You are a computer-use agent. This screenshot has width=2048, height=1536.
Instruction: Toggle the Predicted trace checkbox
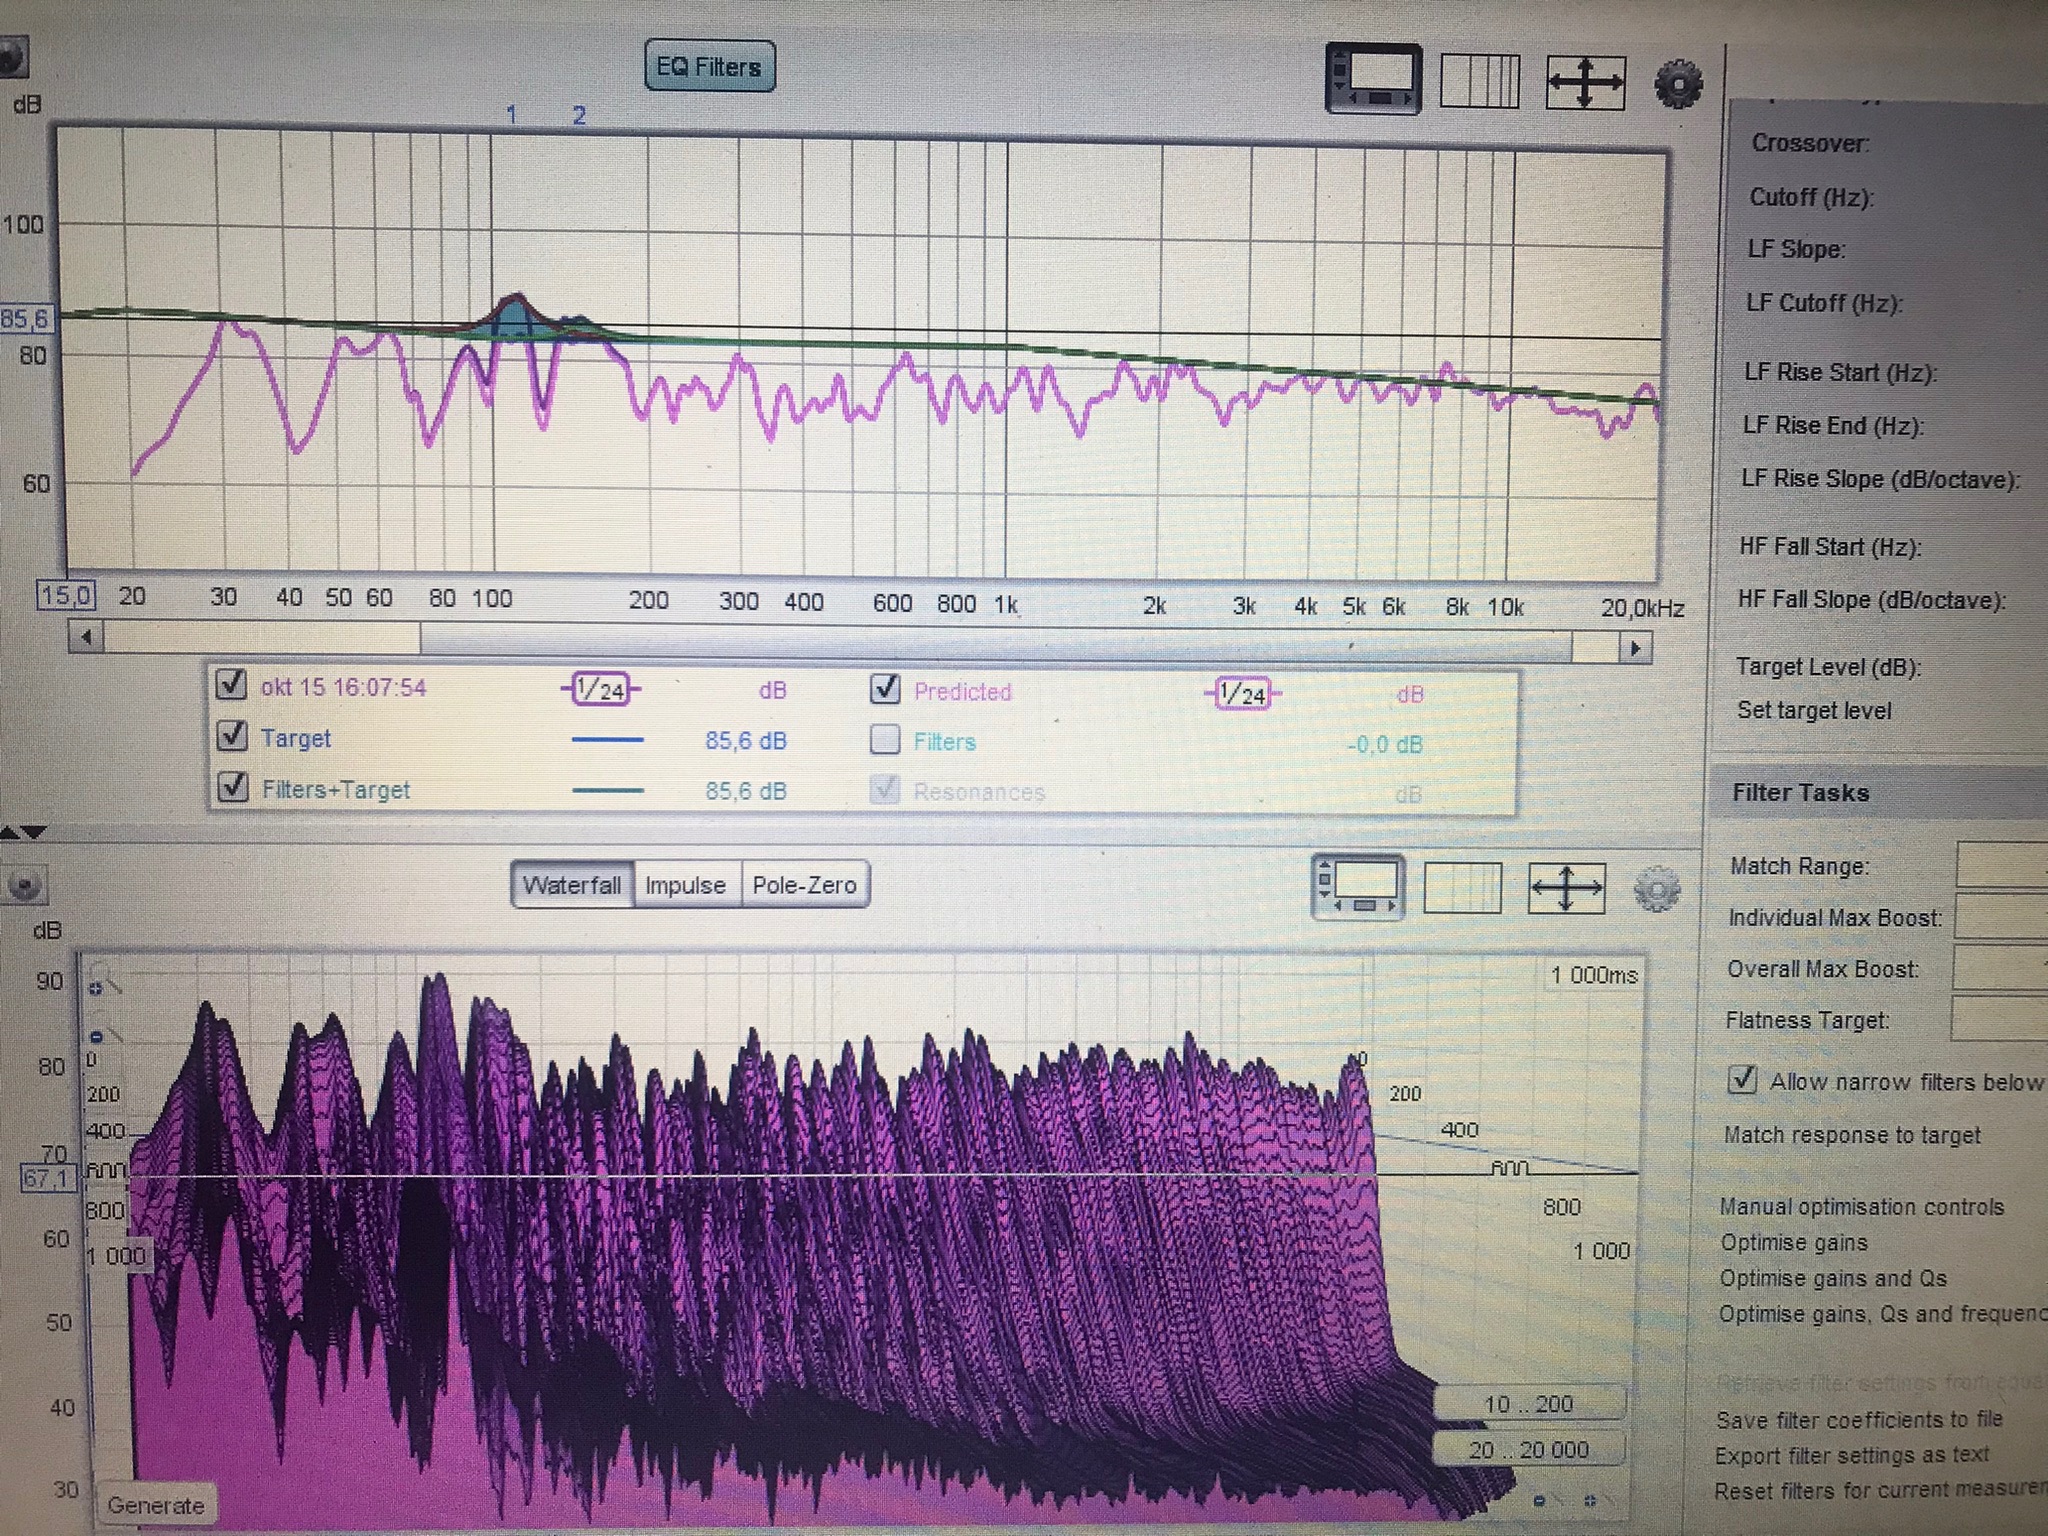(x=885, y=689)
